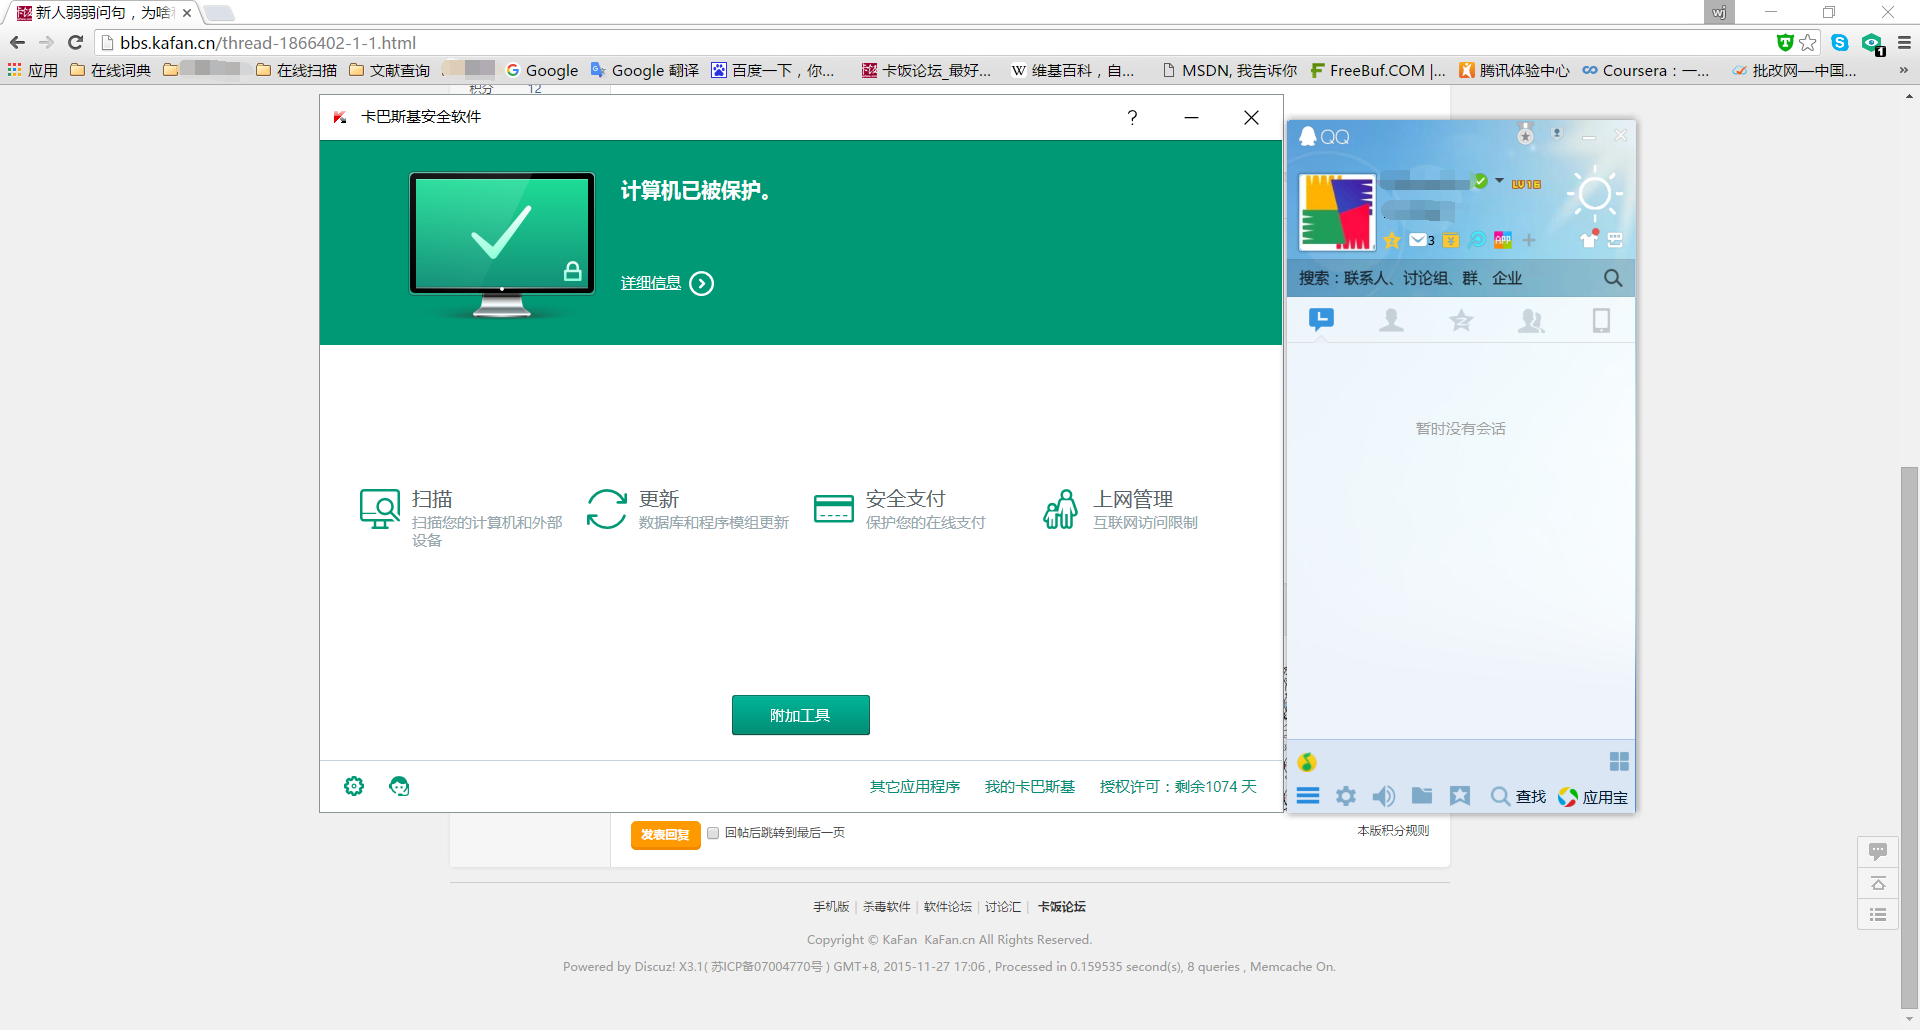Open Tencent Weibo swirl icon in QQ
Screen dimensions: 1920x1030
click(1477, 240)
